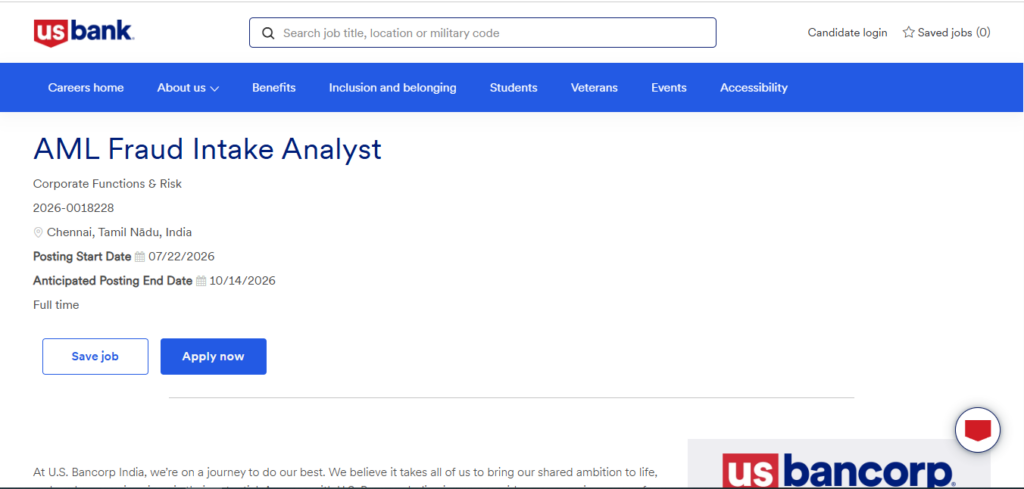Click calendar icon next to Posting Start Date
Image resolution: width=1024 pixels, height=489 pixels.
(x=140, y=257)
